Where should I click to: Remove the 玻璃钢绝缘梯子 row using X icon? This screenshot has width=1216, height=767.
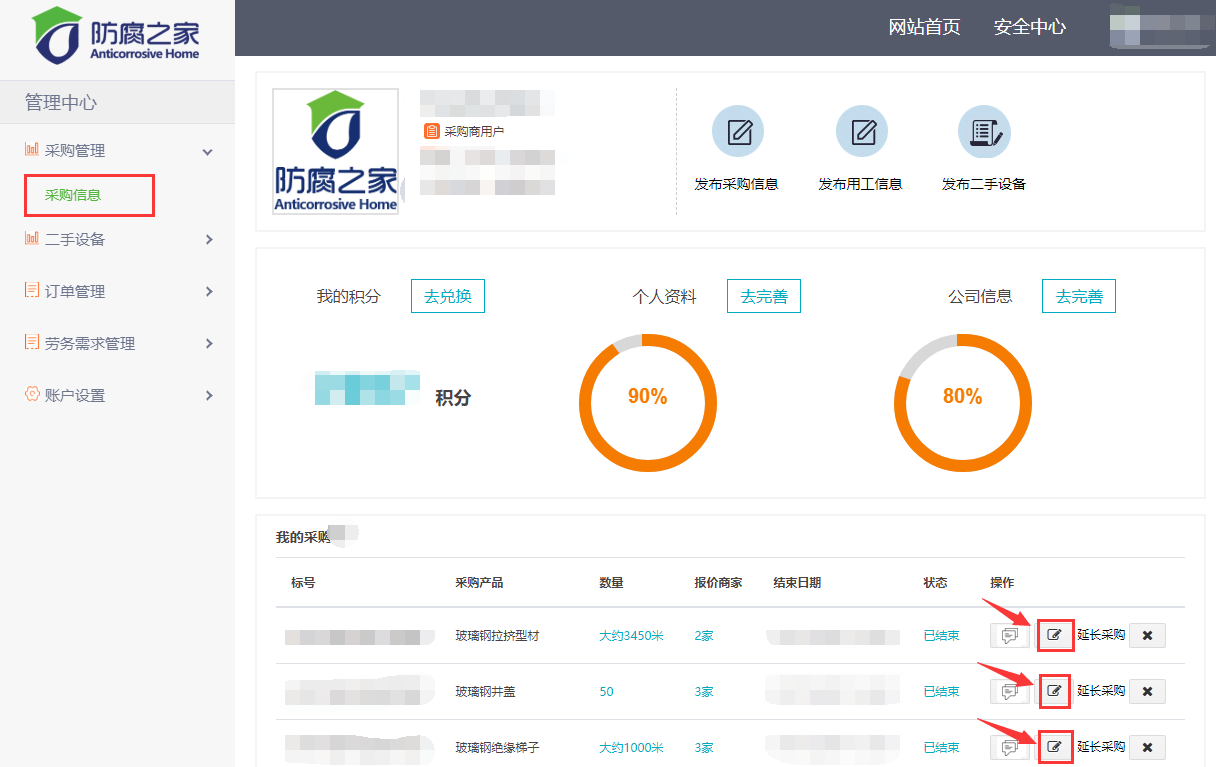[x=1147, y=747]
